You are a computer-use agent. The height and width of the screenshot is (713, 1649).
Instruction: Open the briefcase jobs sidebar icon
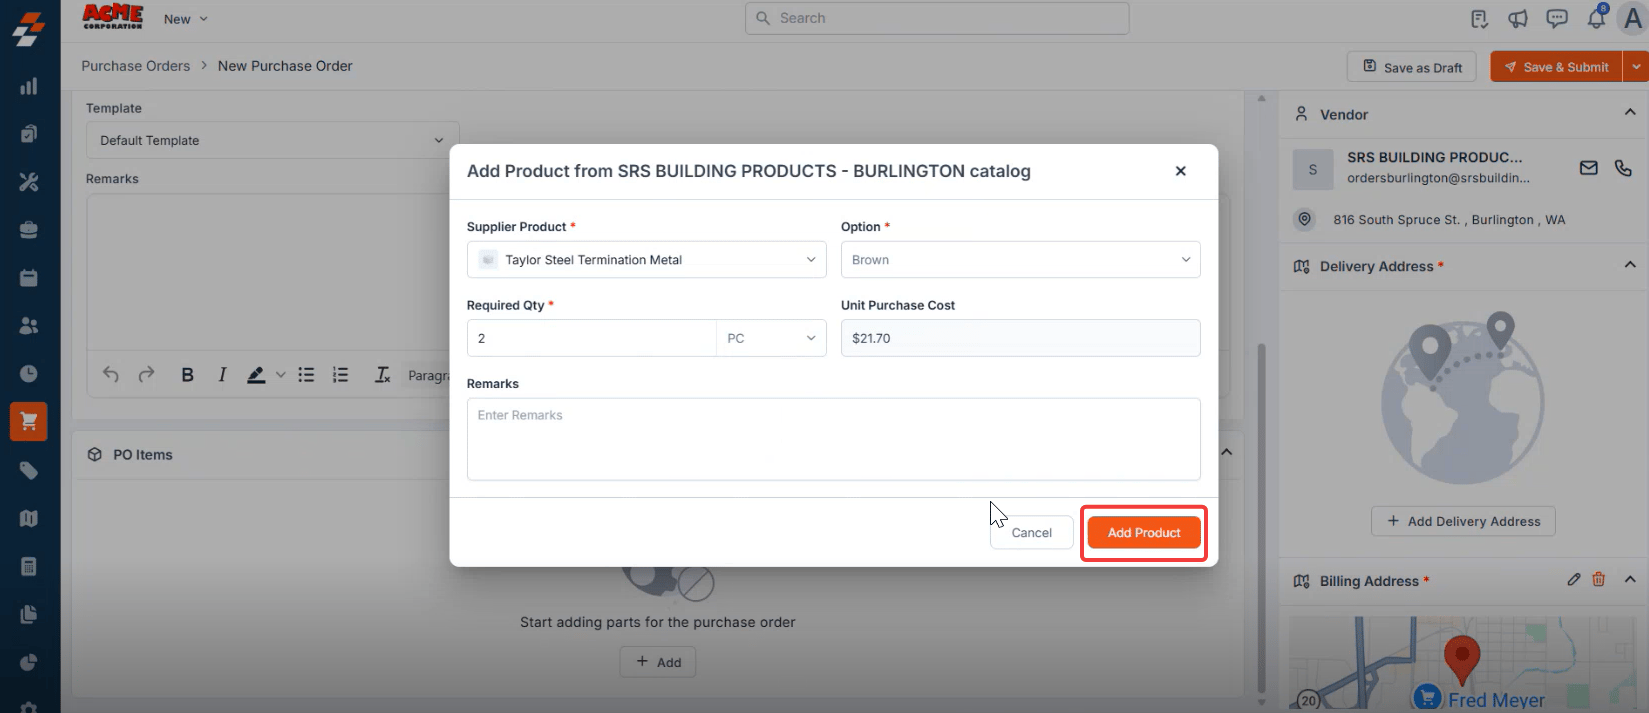pyautogui.click(x=29, y=230)
